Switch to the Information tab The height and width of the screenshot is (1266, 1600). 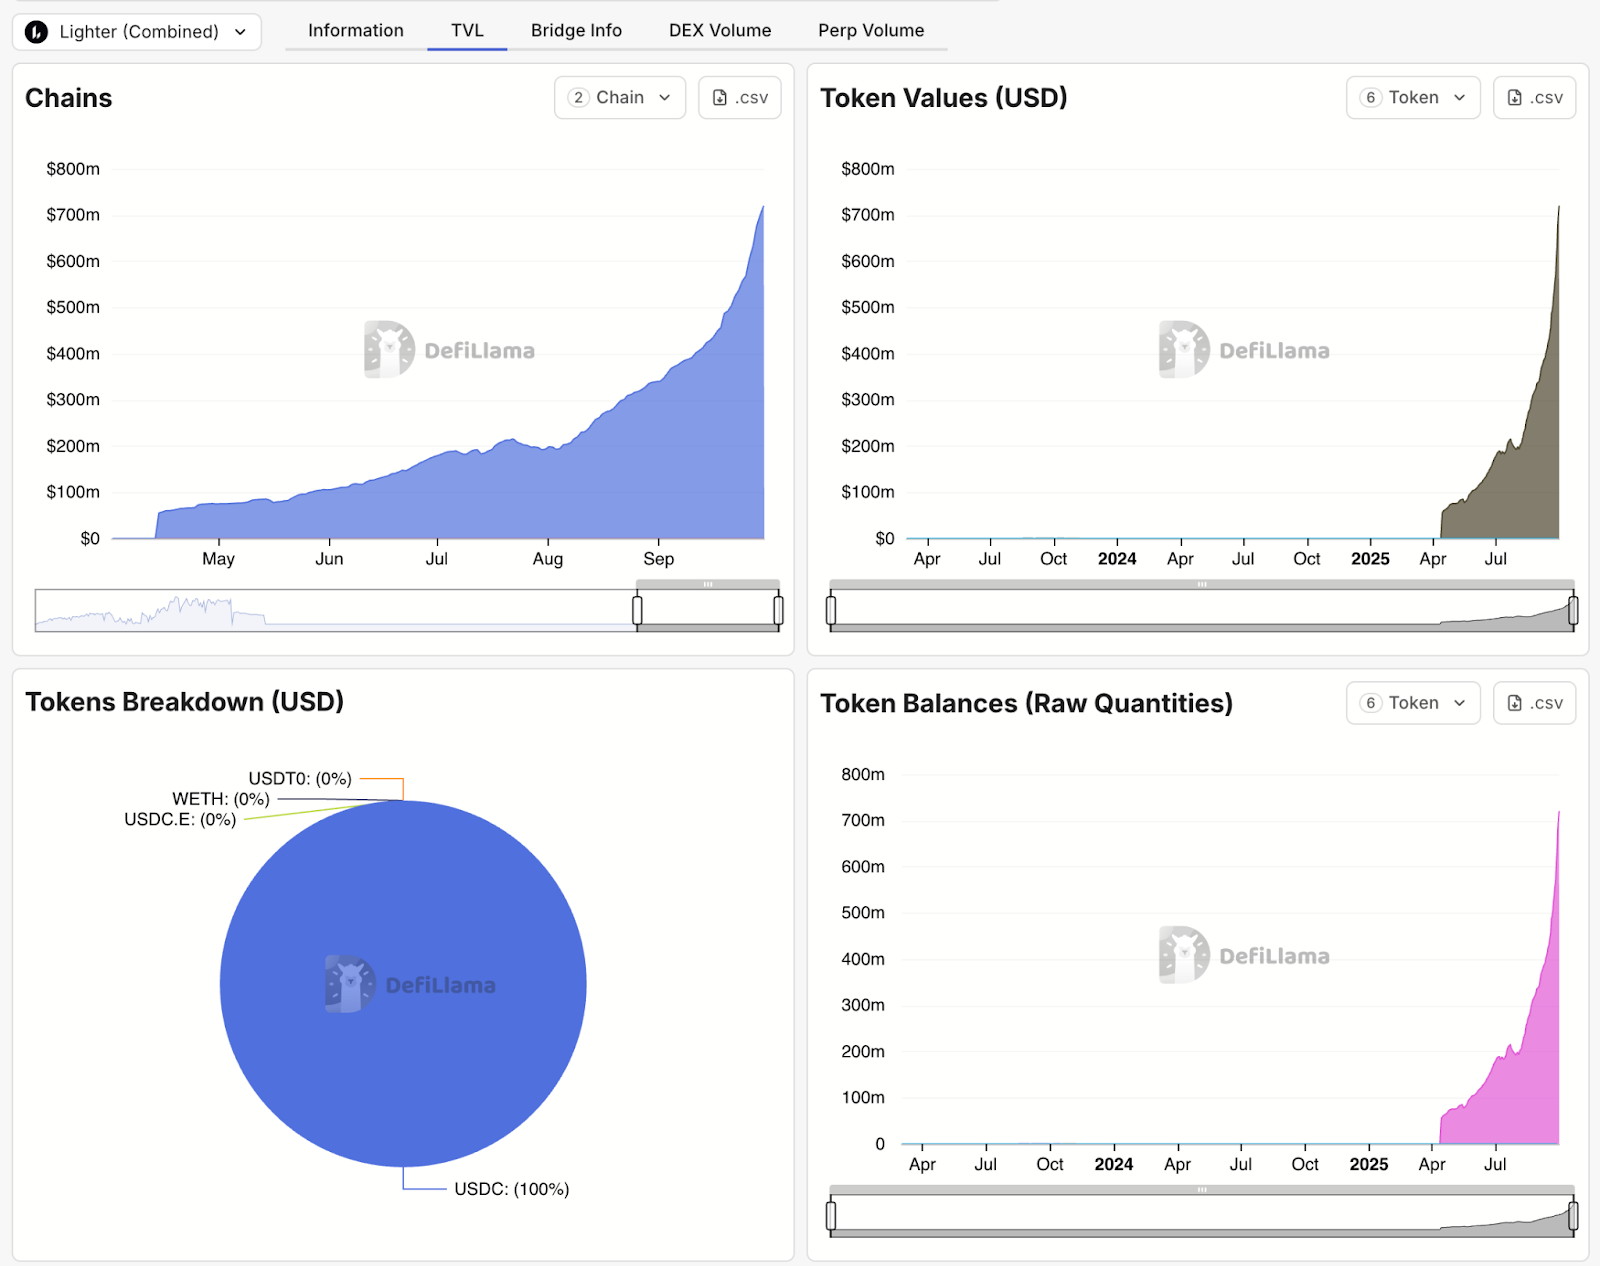[355, 30]
